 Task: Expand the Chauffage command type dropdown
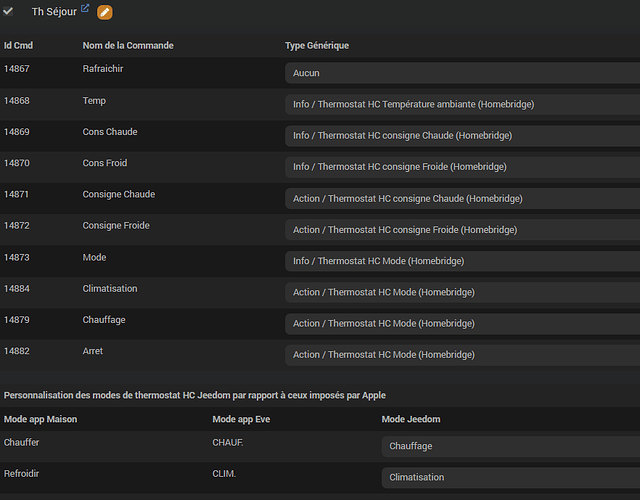click(x=462, y=323)
